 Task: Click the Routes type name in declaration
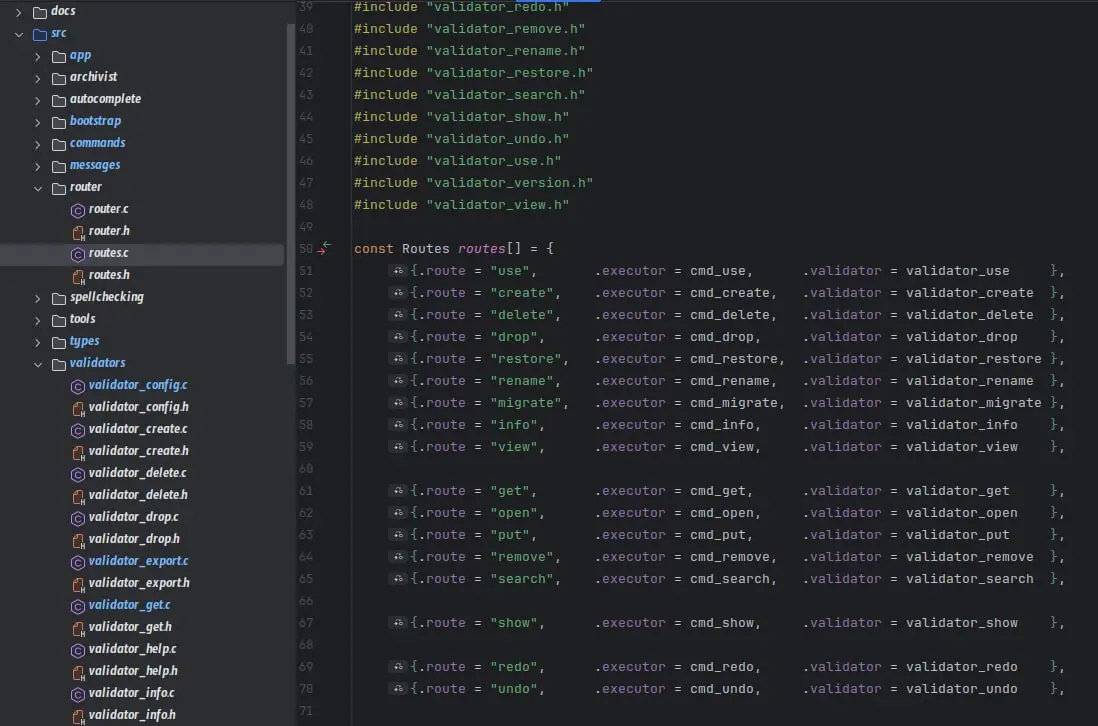(425, 249)
